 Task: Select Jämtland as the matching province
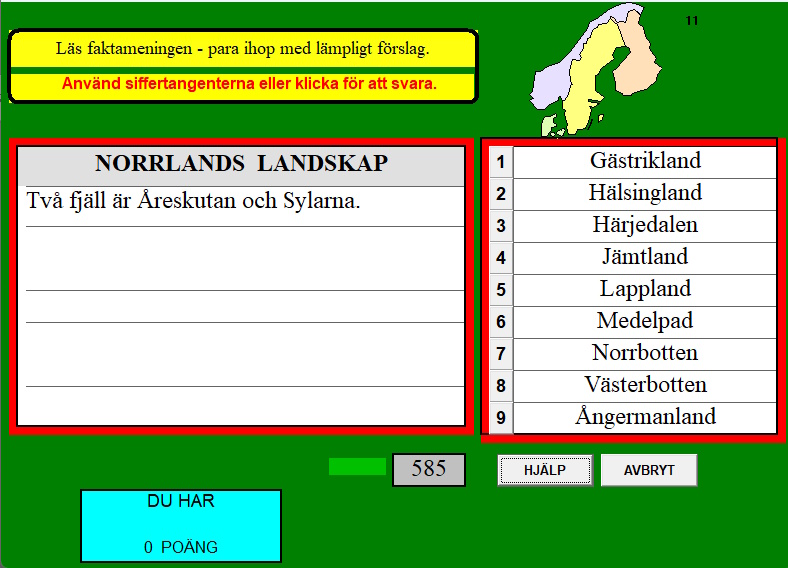(645, 257)
